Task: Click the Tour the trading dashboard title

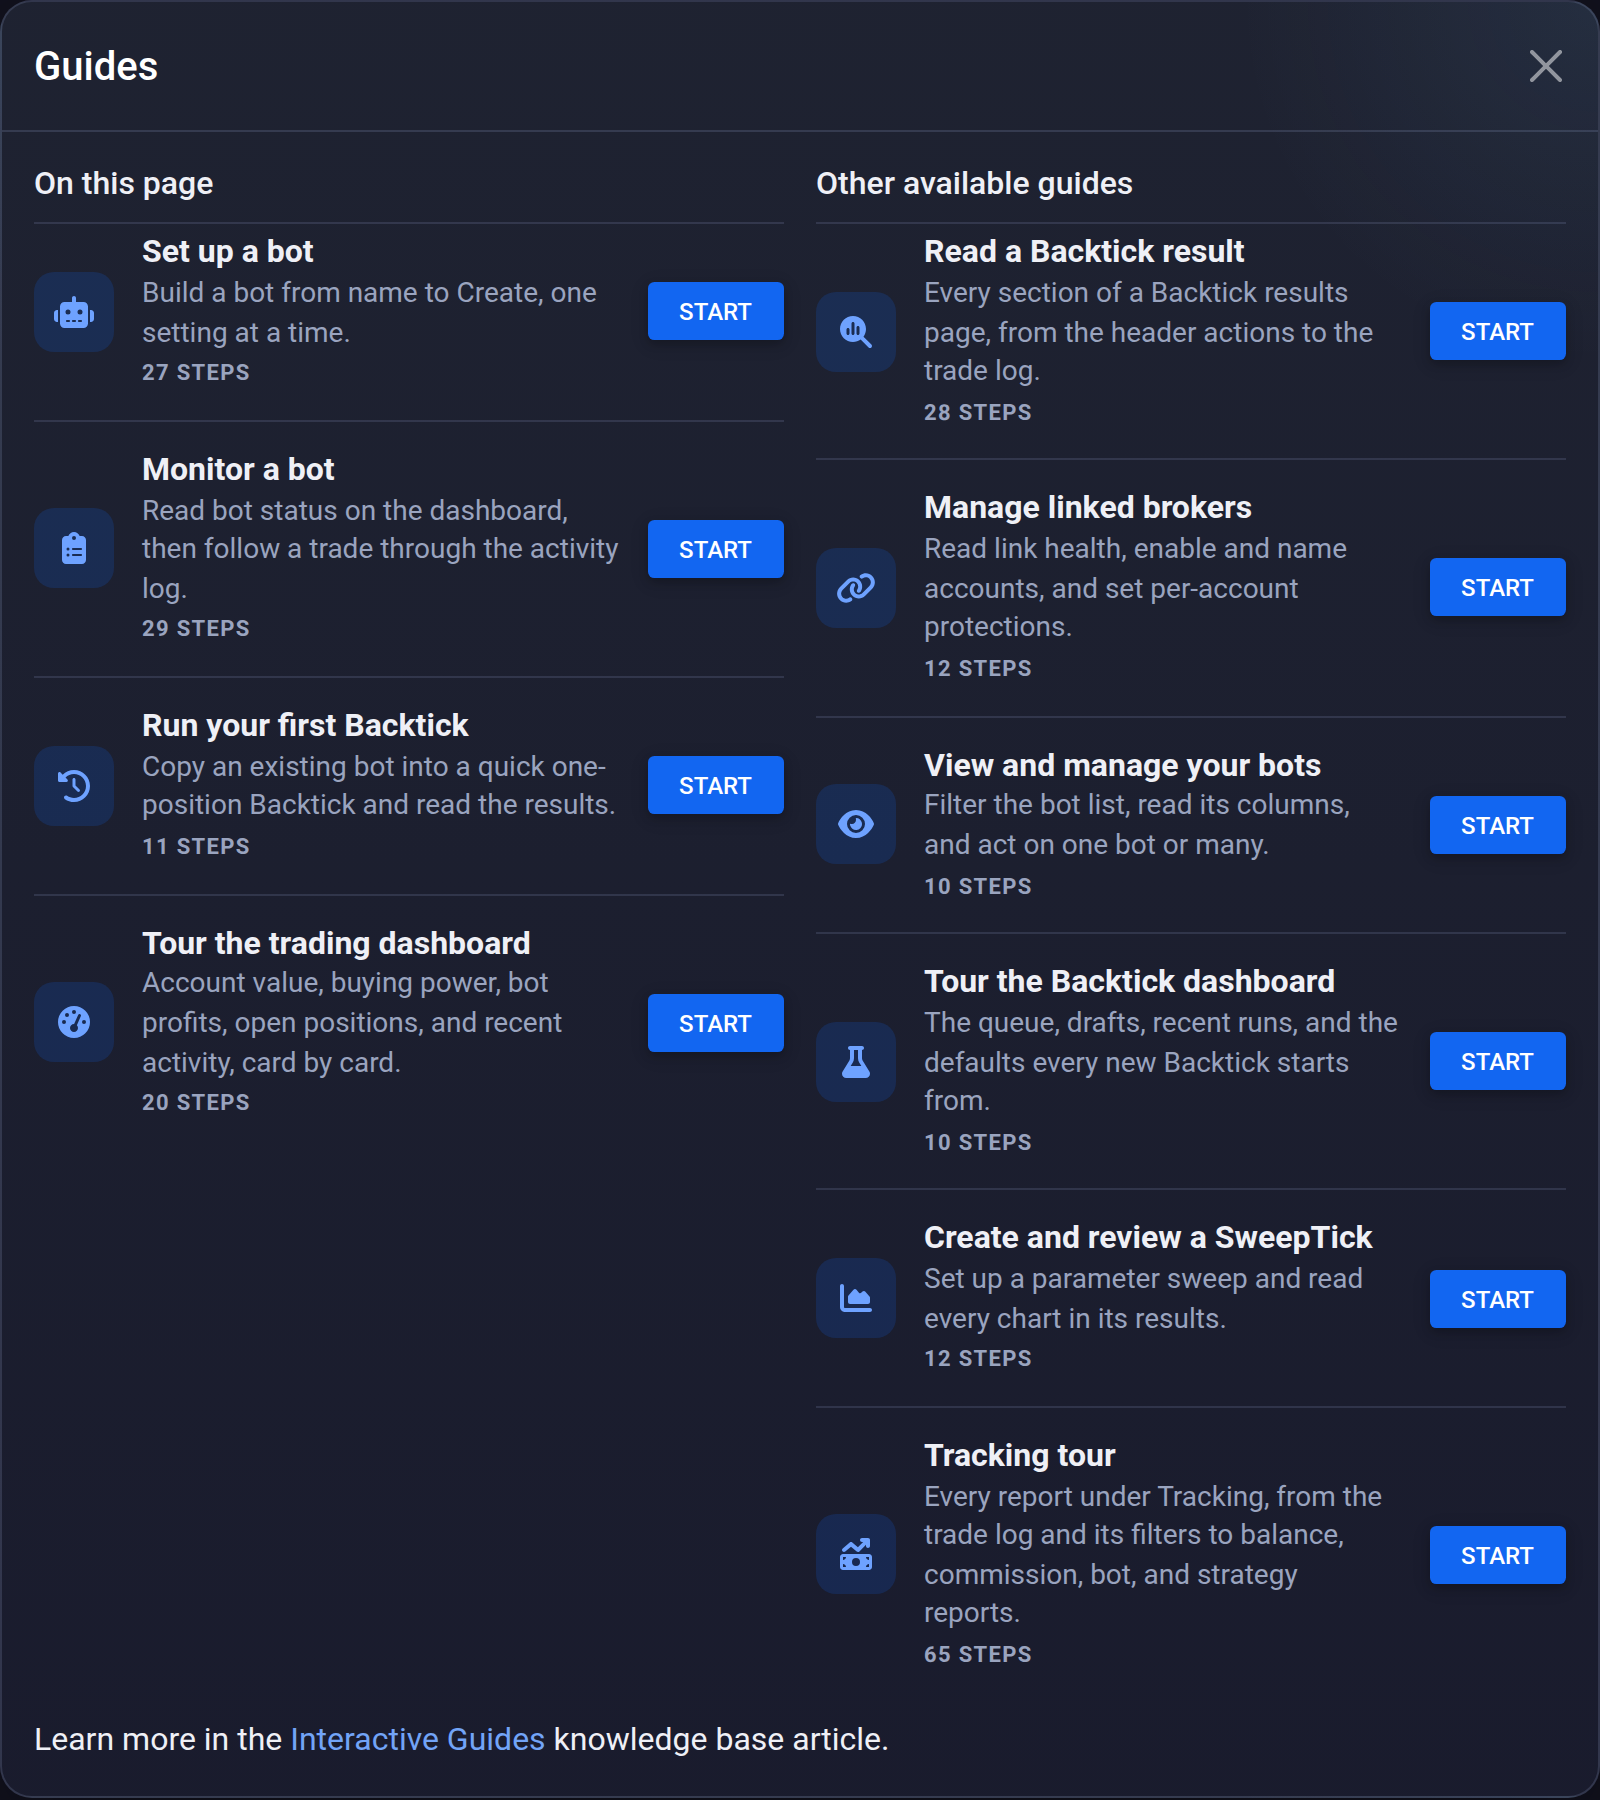Action: pyautogui.click(x=336, y=943)
